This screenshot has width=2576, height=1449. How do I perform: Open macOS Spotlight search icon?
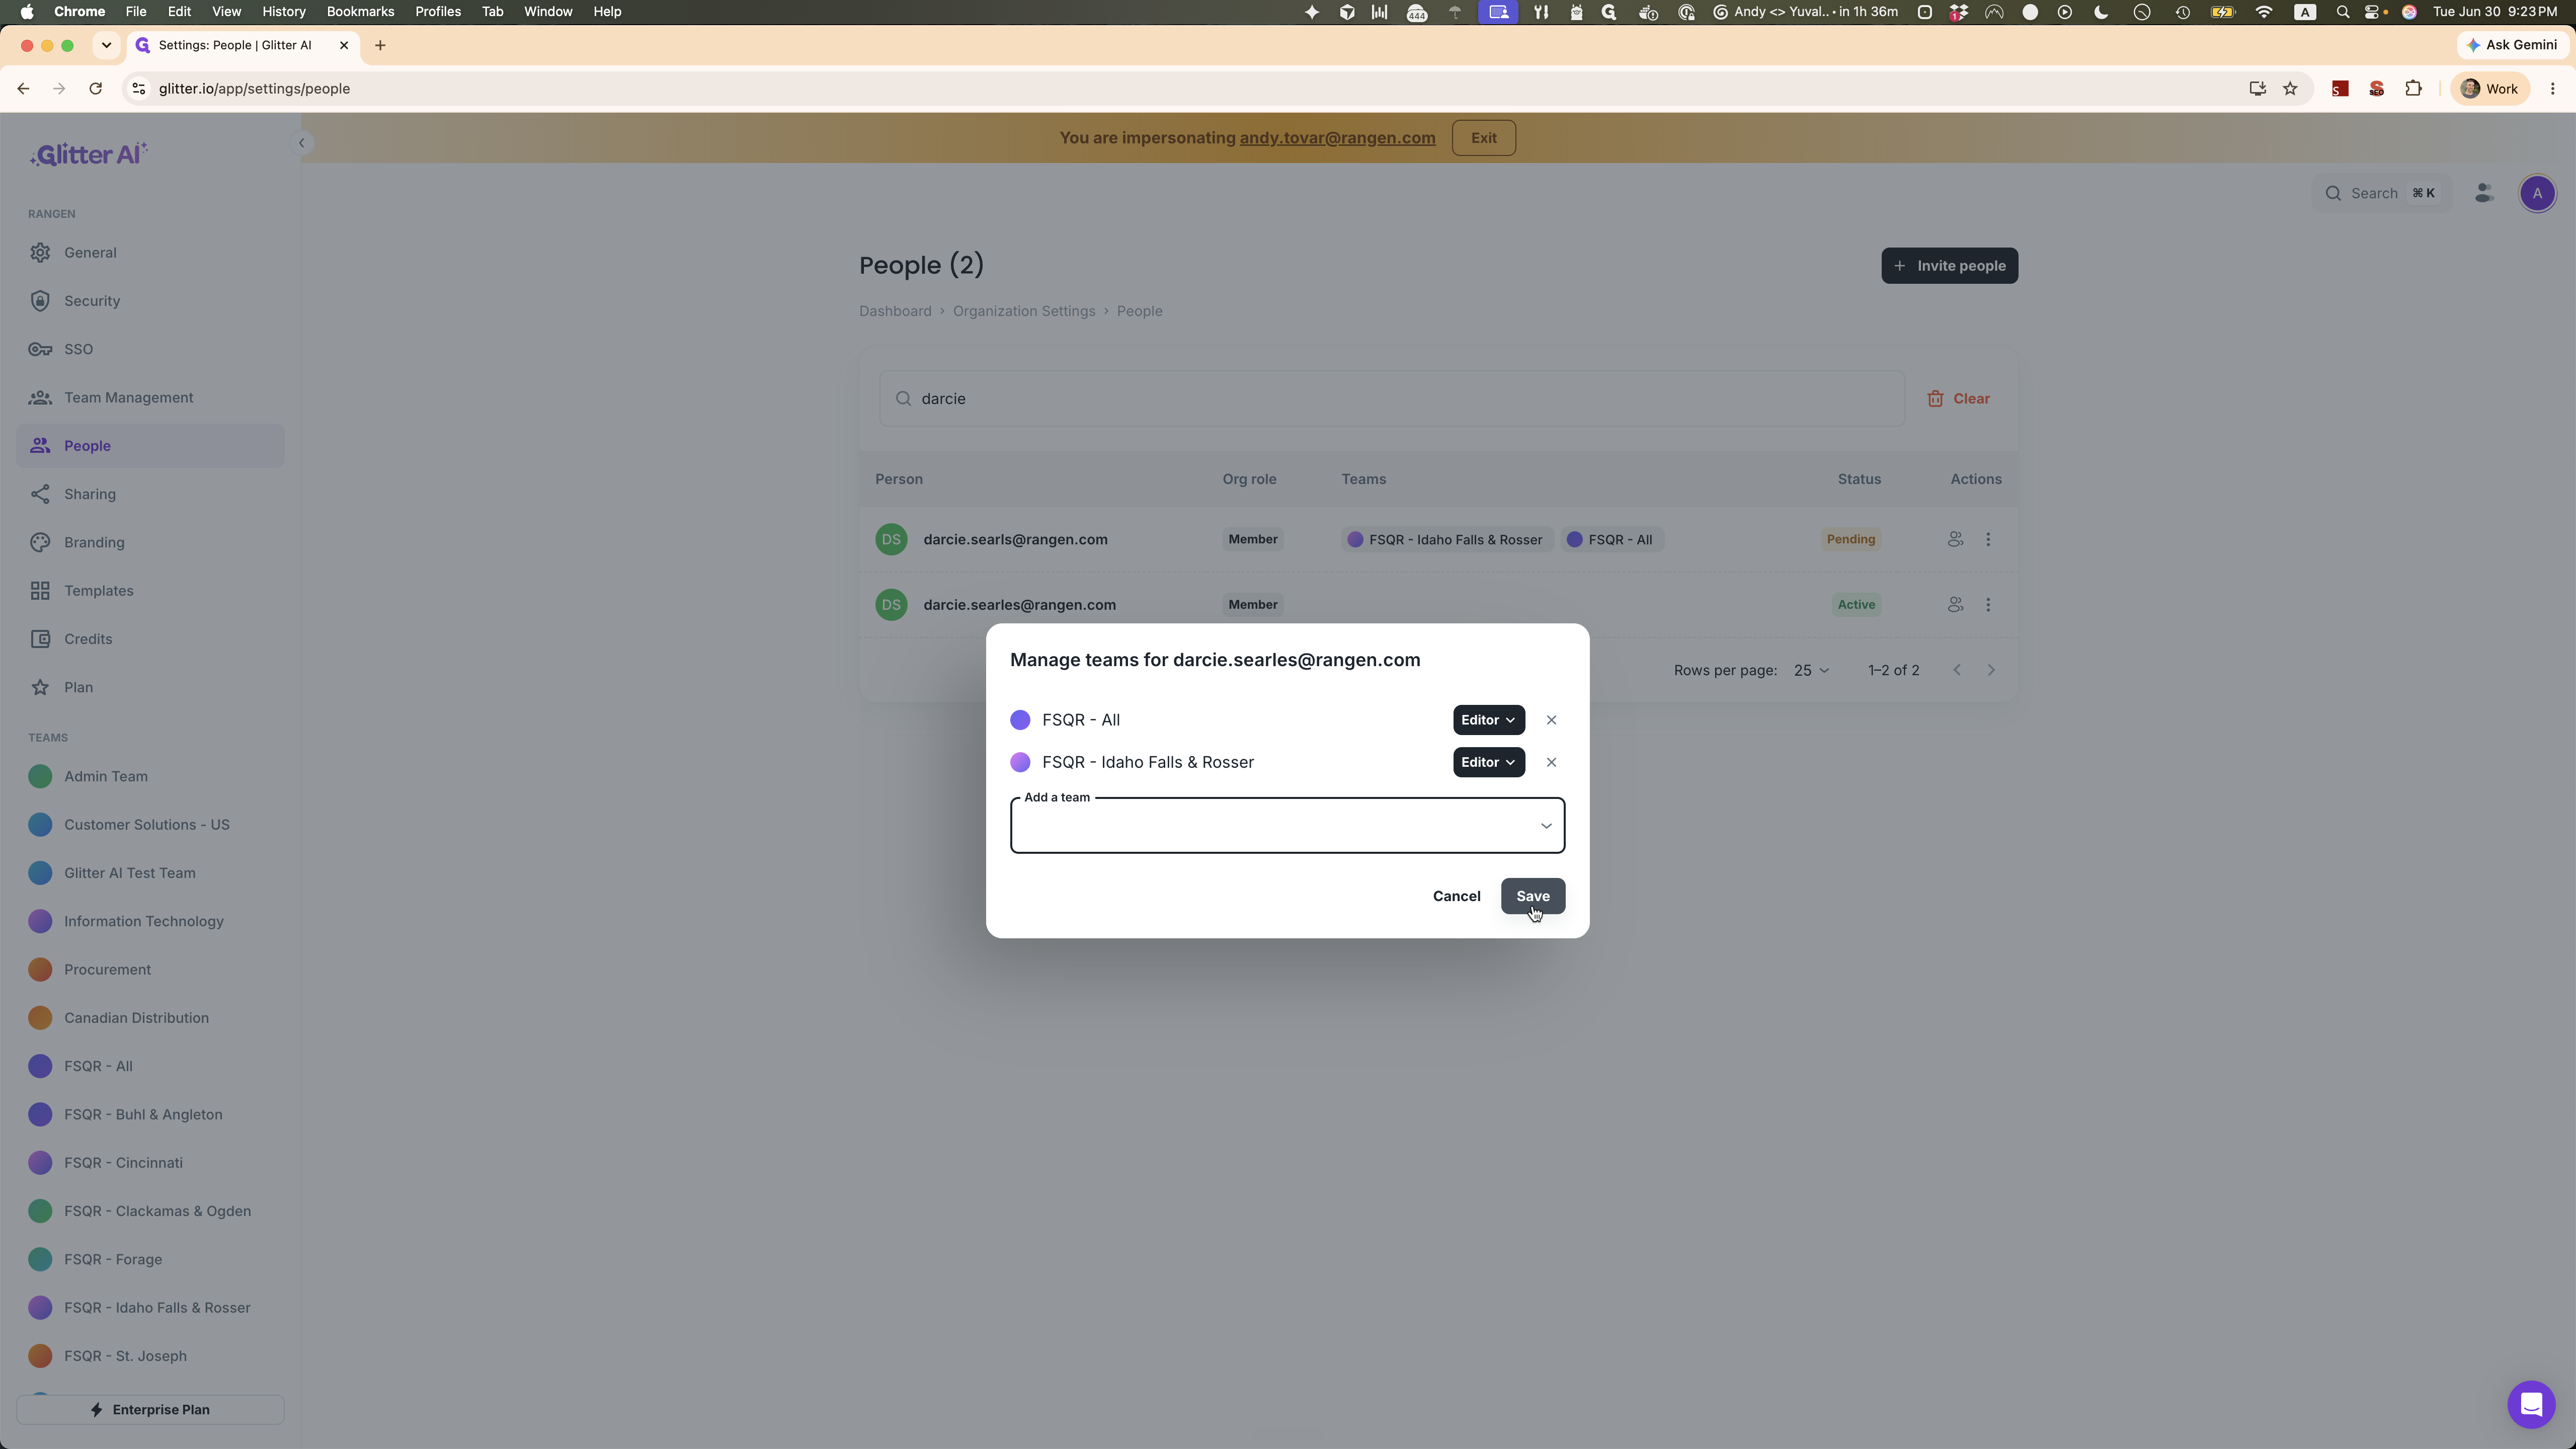tap(2342, 12)
